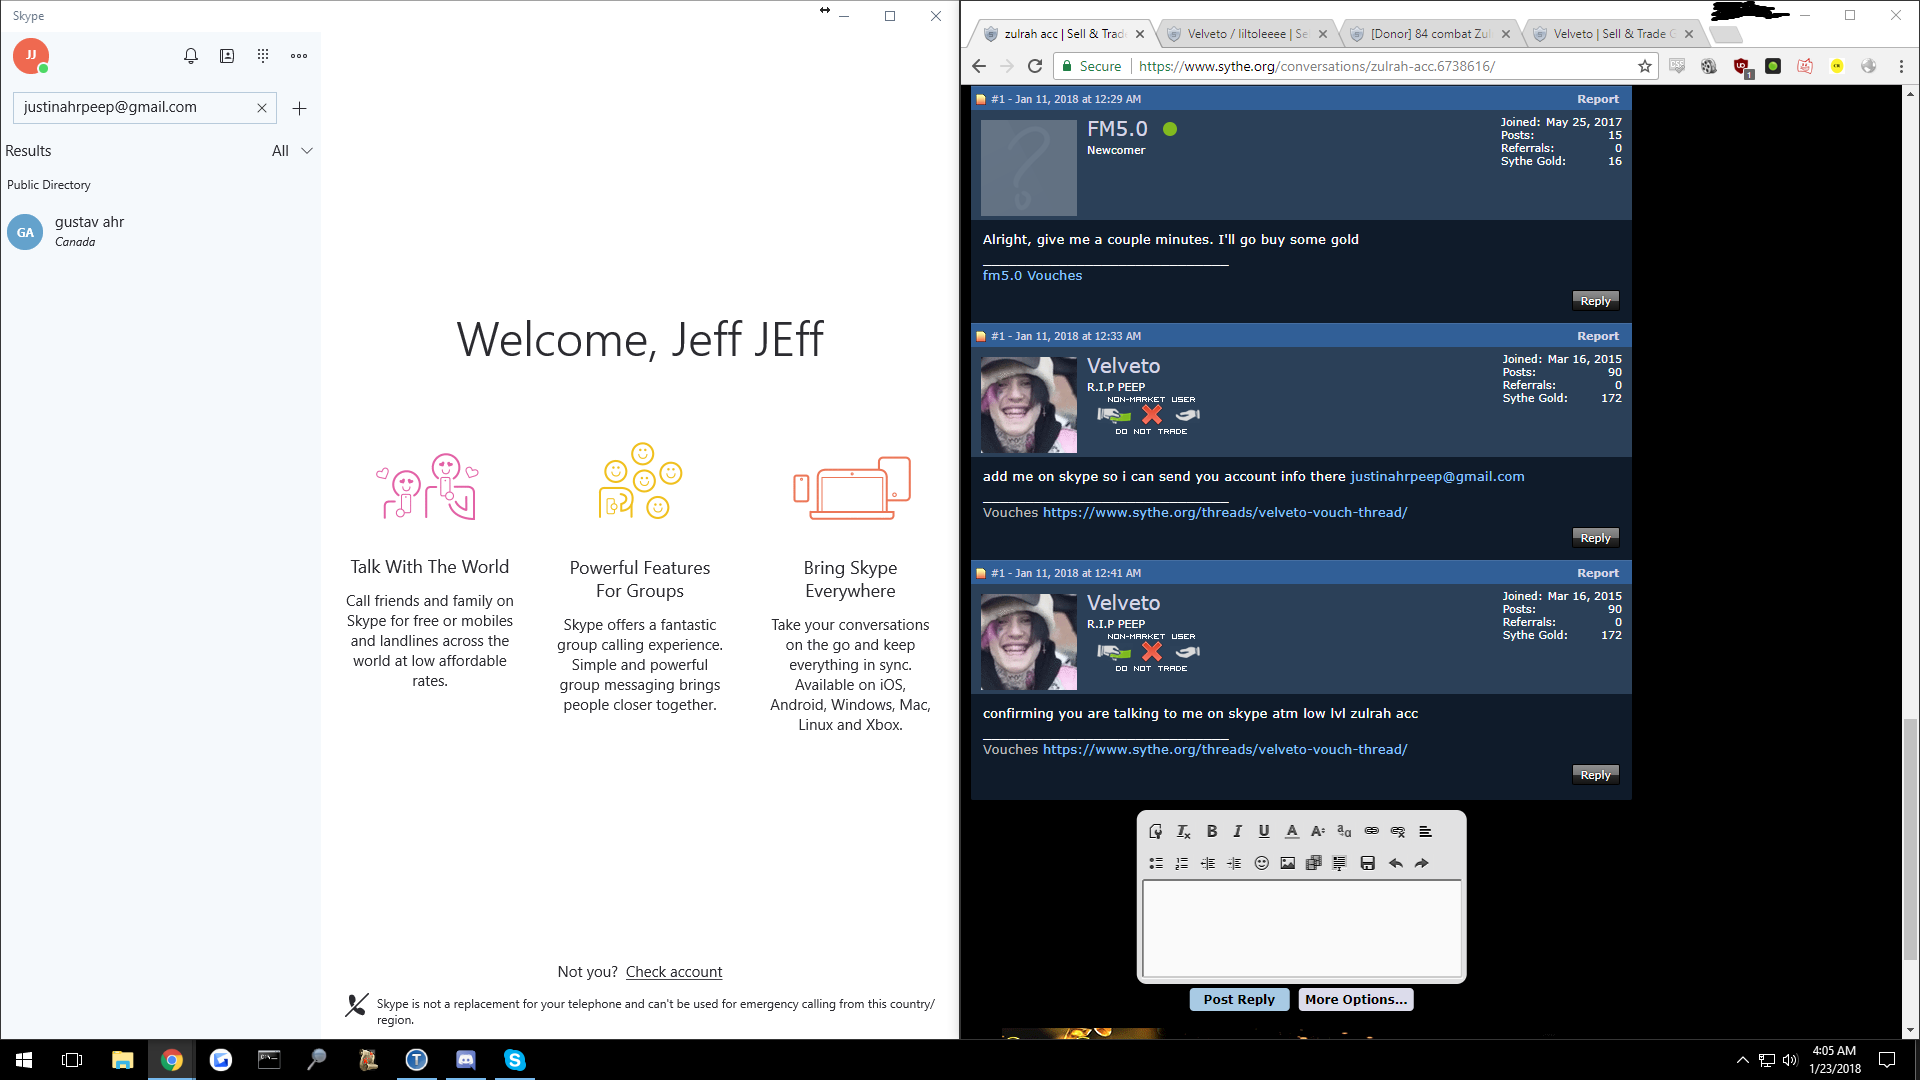The width and height of the screenshot is (1920, 1080).
Task: Close the zulrah acc tab
Action: click(1140, 34)
